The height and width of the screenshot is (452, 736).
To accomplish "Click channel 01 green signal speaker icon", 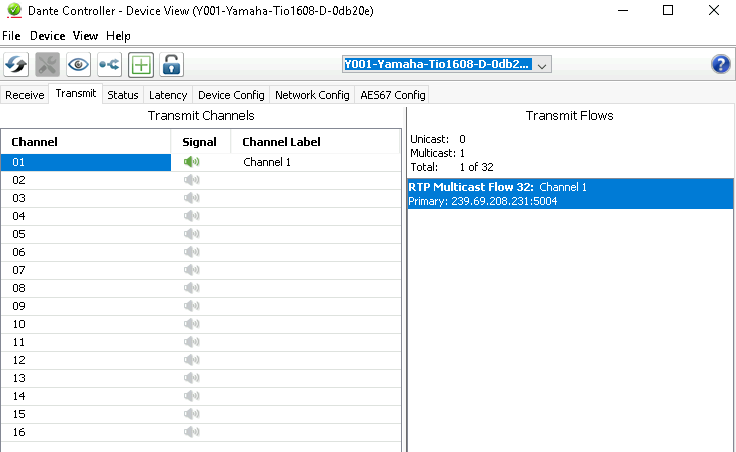I will point(192,162).
